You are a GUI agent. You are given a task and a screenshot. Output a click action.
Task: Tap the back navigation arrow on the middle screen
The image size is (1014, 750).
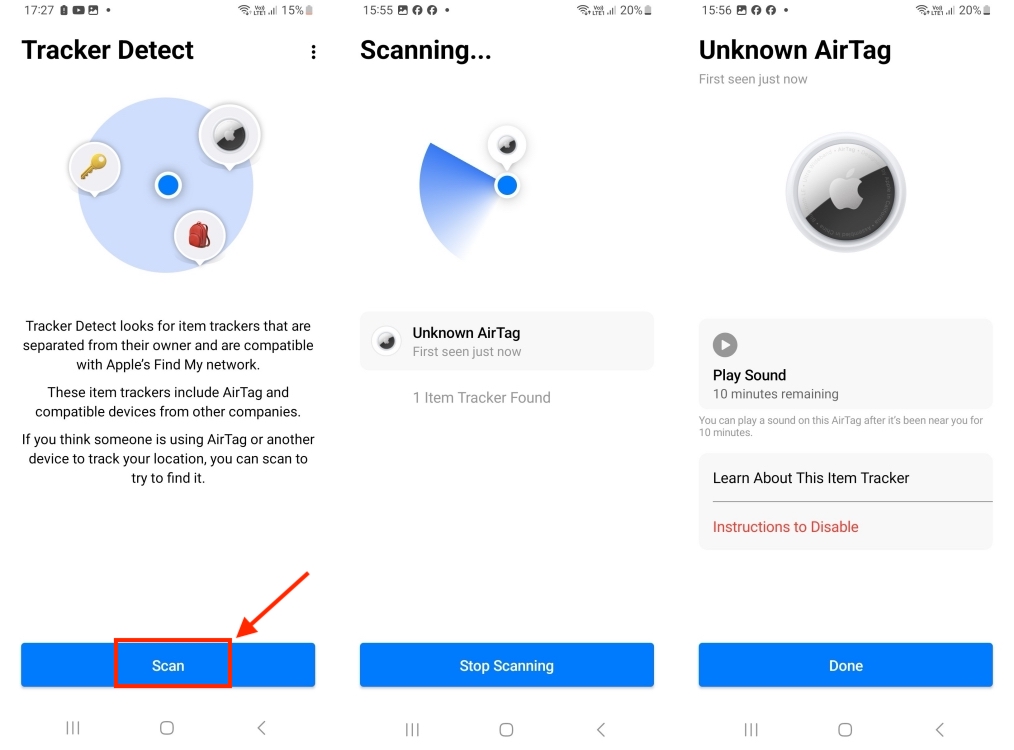click(x=600, y=729)
